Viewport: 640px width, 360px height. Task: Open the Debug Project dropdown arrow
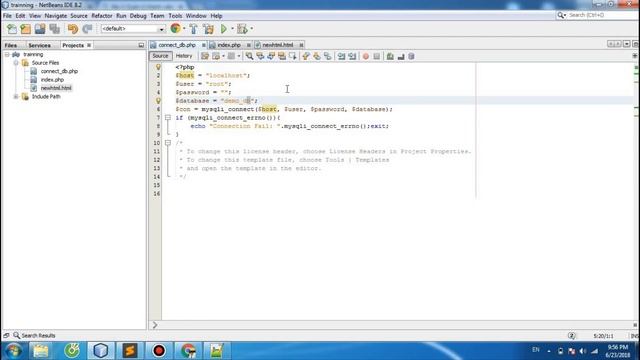point(251,29)
